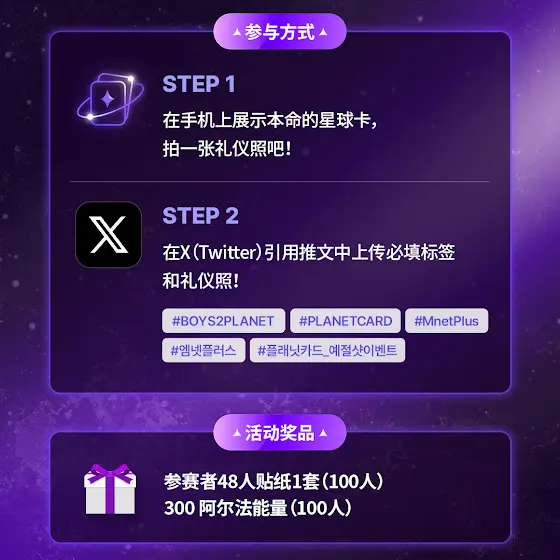
Task: Click the planet card icon beside STEP 1
Action: click(110, 99)
